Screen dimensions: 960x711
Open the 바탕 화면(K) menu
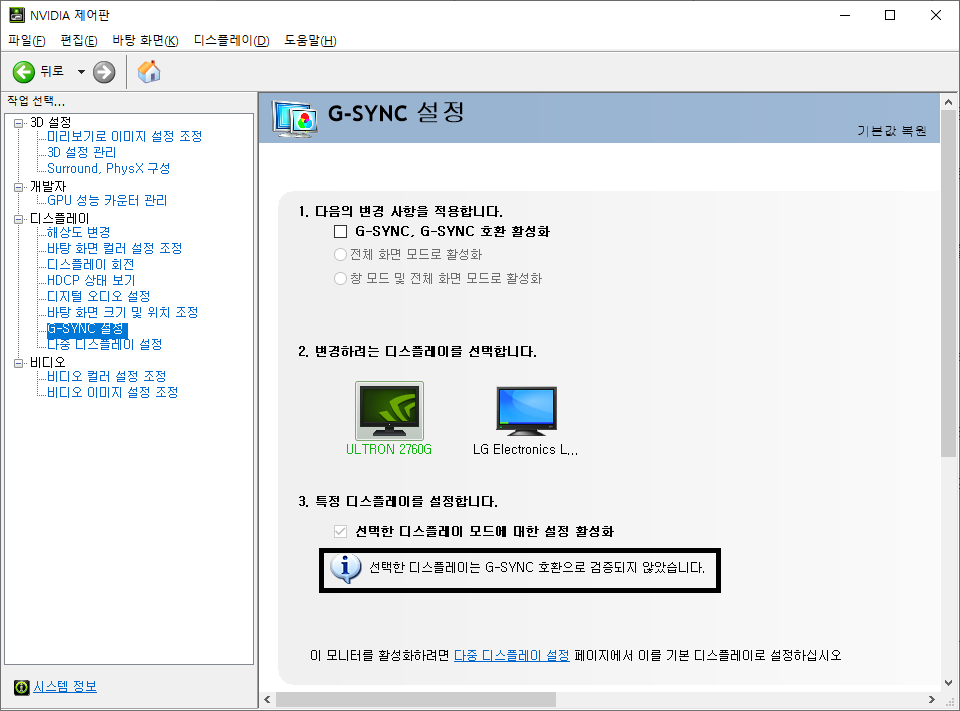[x=146, y=40]
